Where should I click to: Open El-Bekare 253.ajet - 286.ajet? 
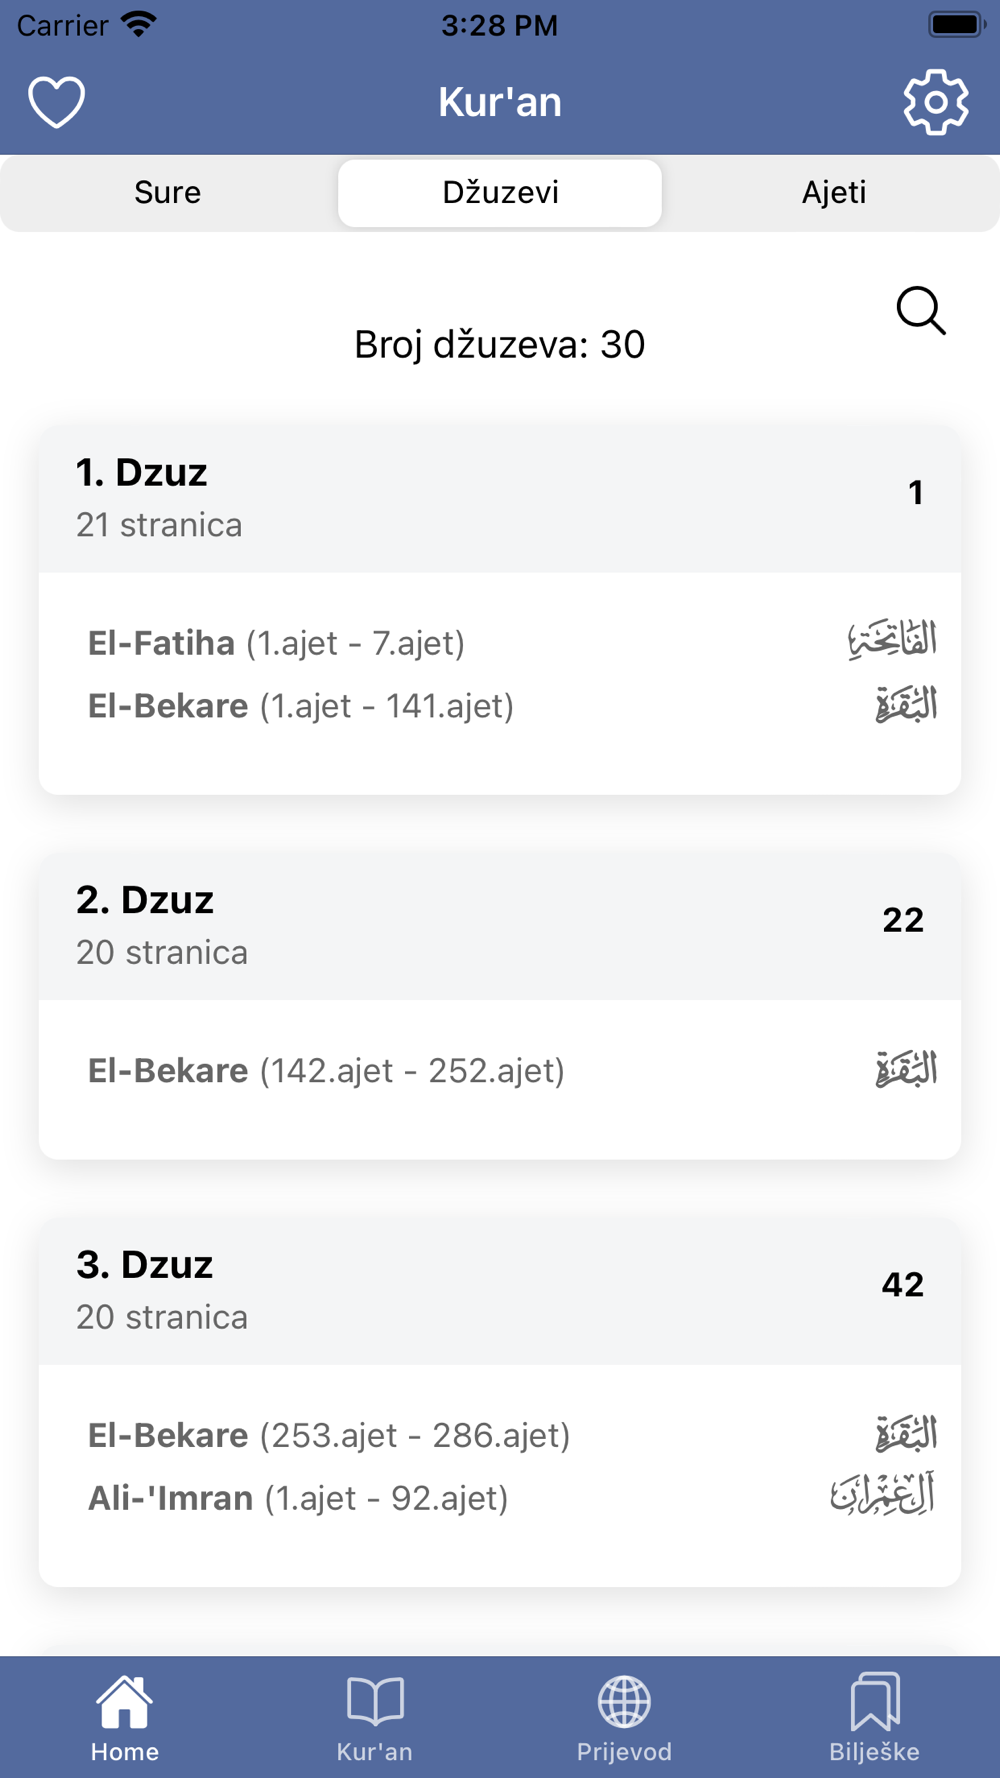329,1436
